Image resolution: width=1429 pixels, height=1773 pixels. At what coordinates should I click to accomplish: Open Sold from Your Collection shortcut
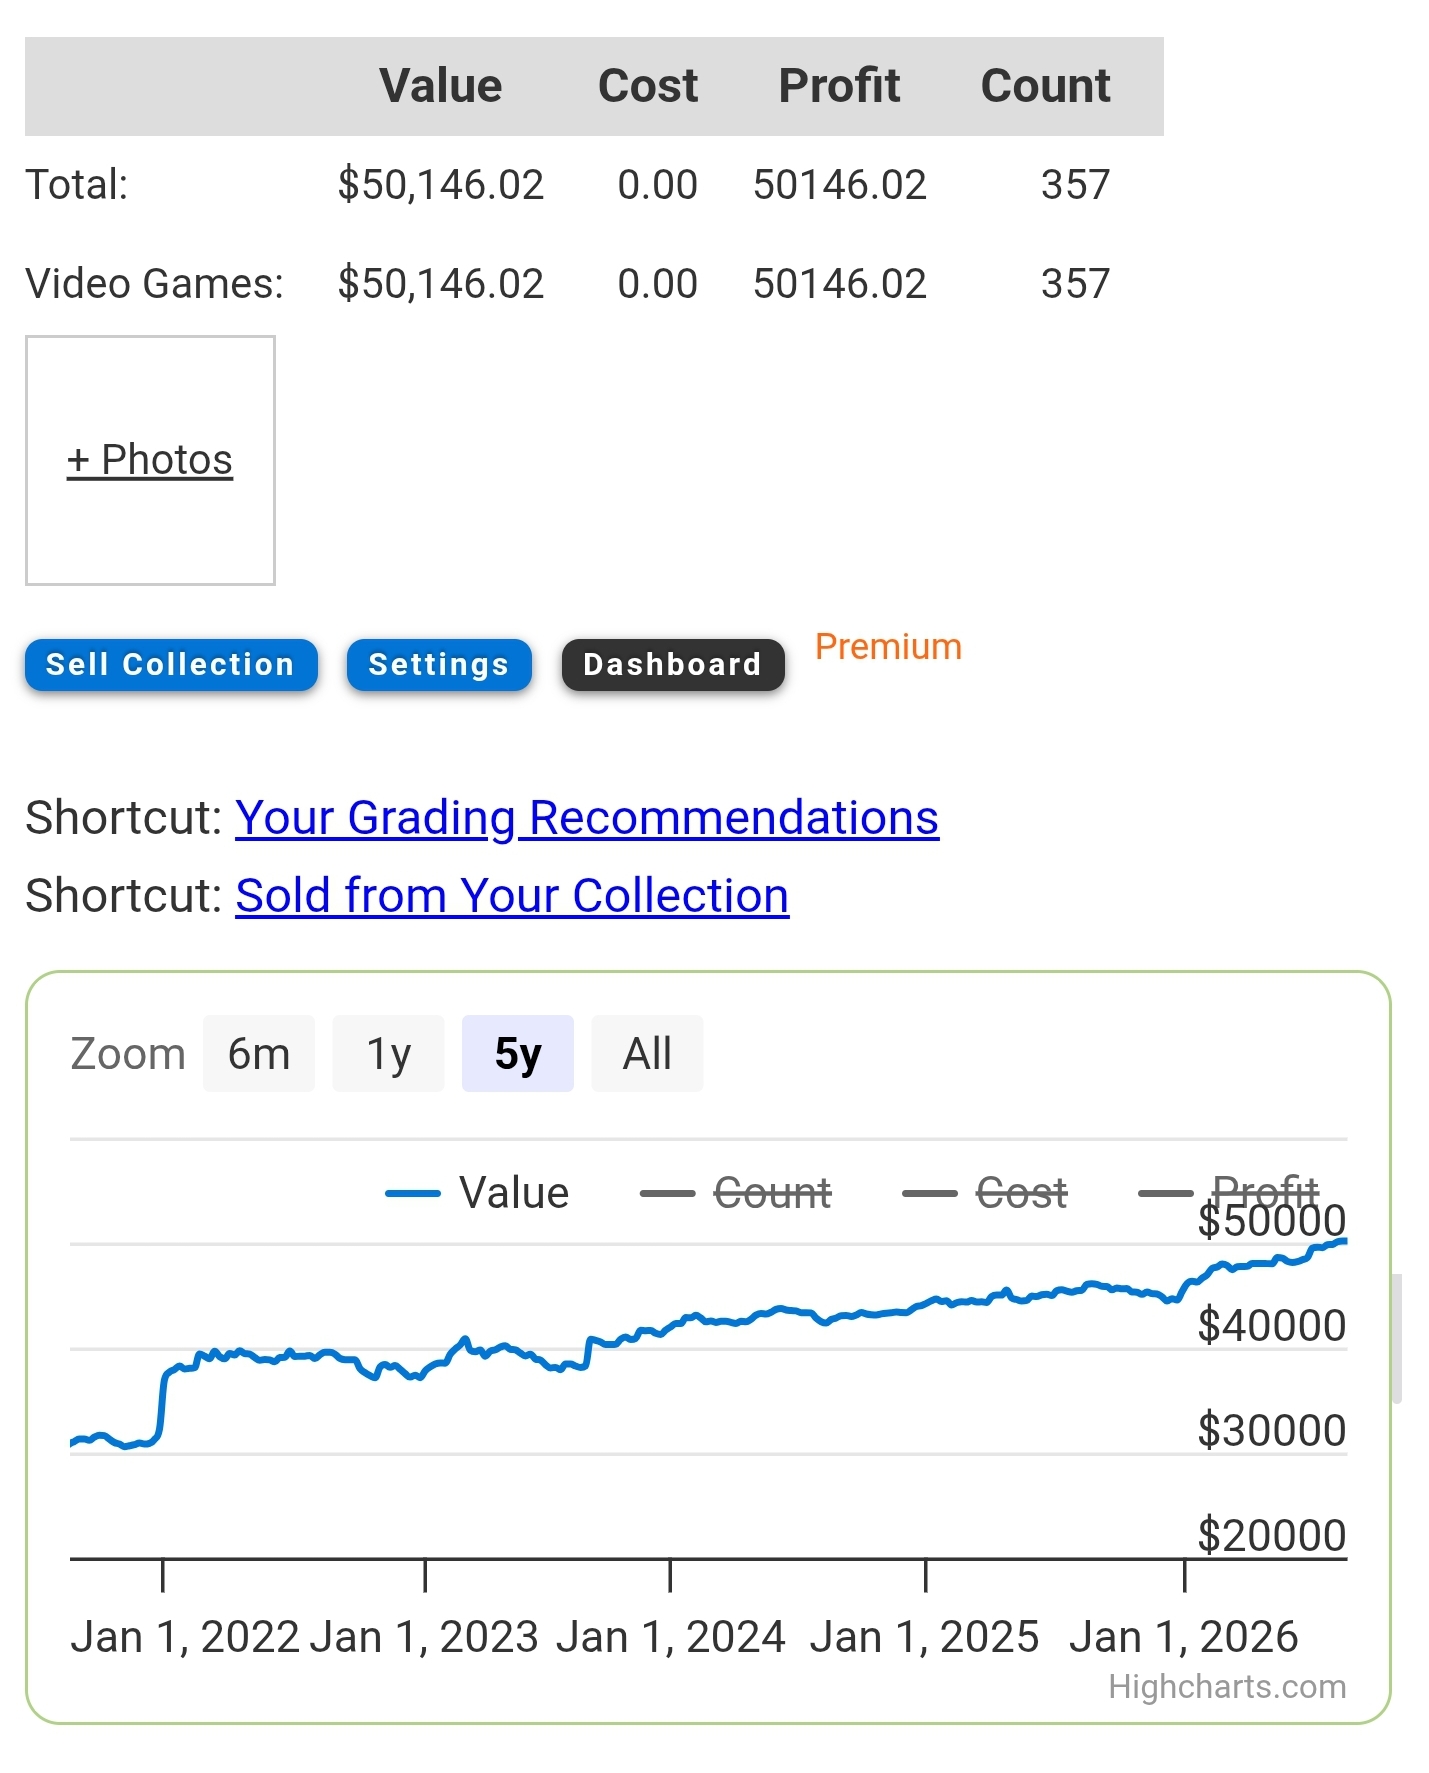pyautogui.click(x=512, y=896)
